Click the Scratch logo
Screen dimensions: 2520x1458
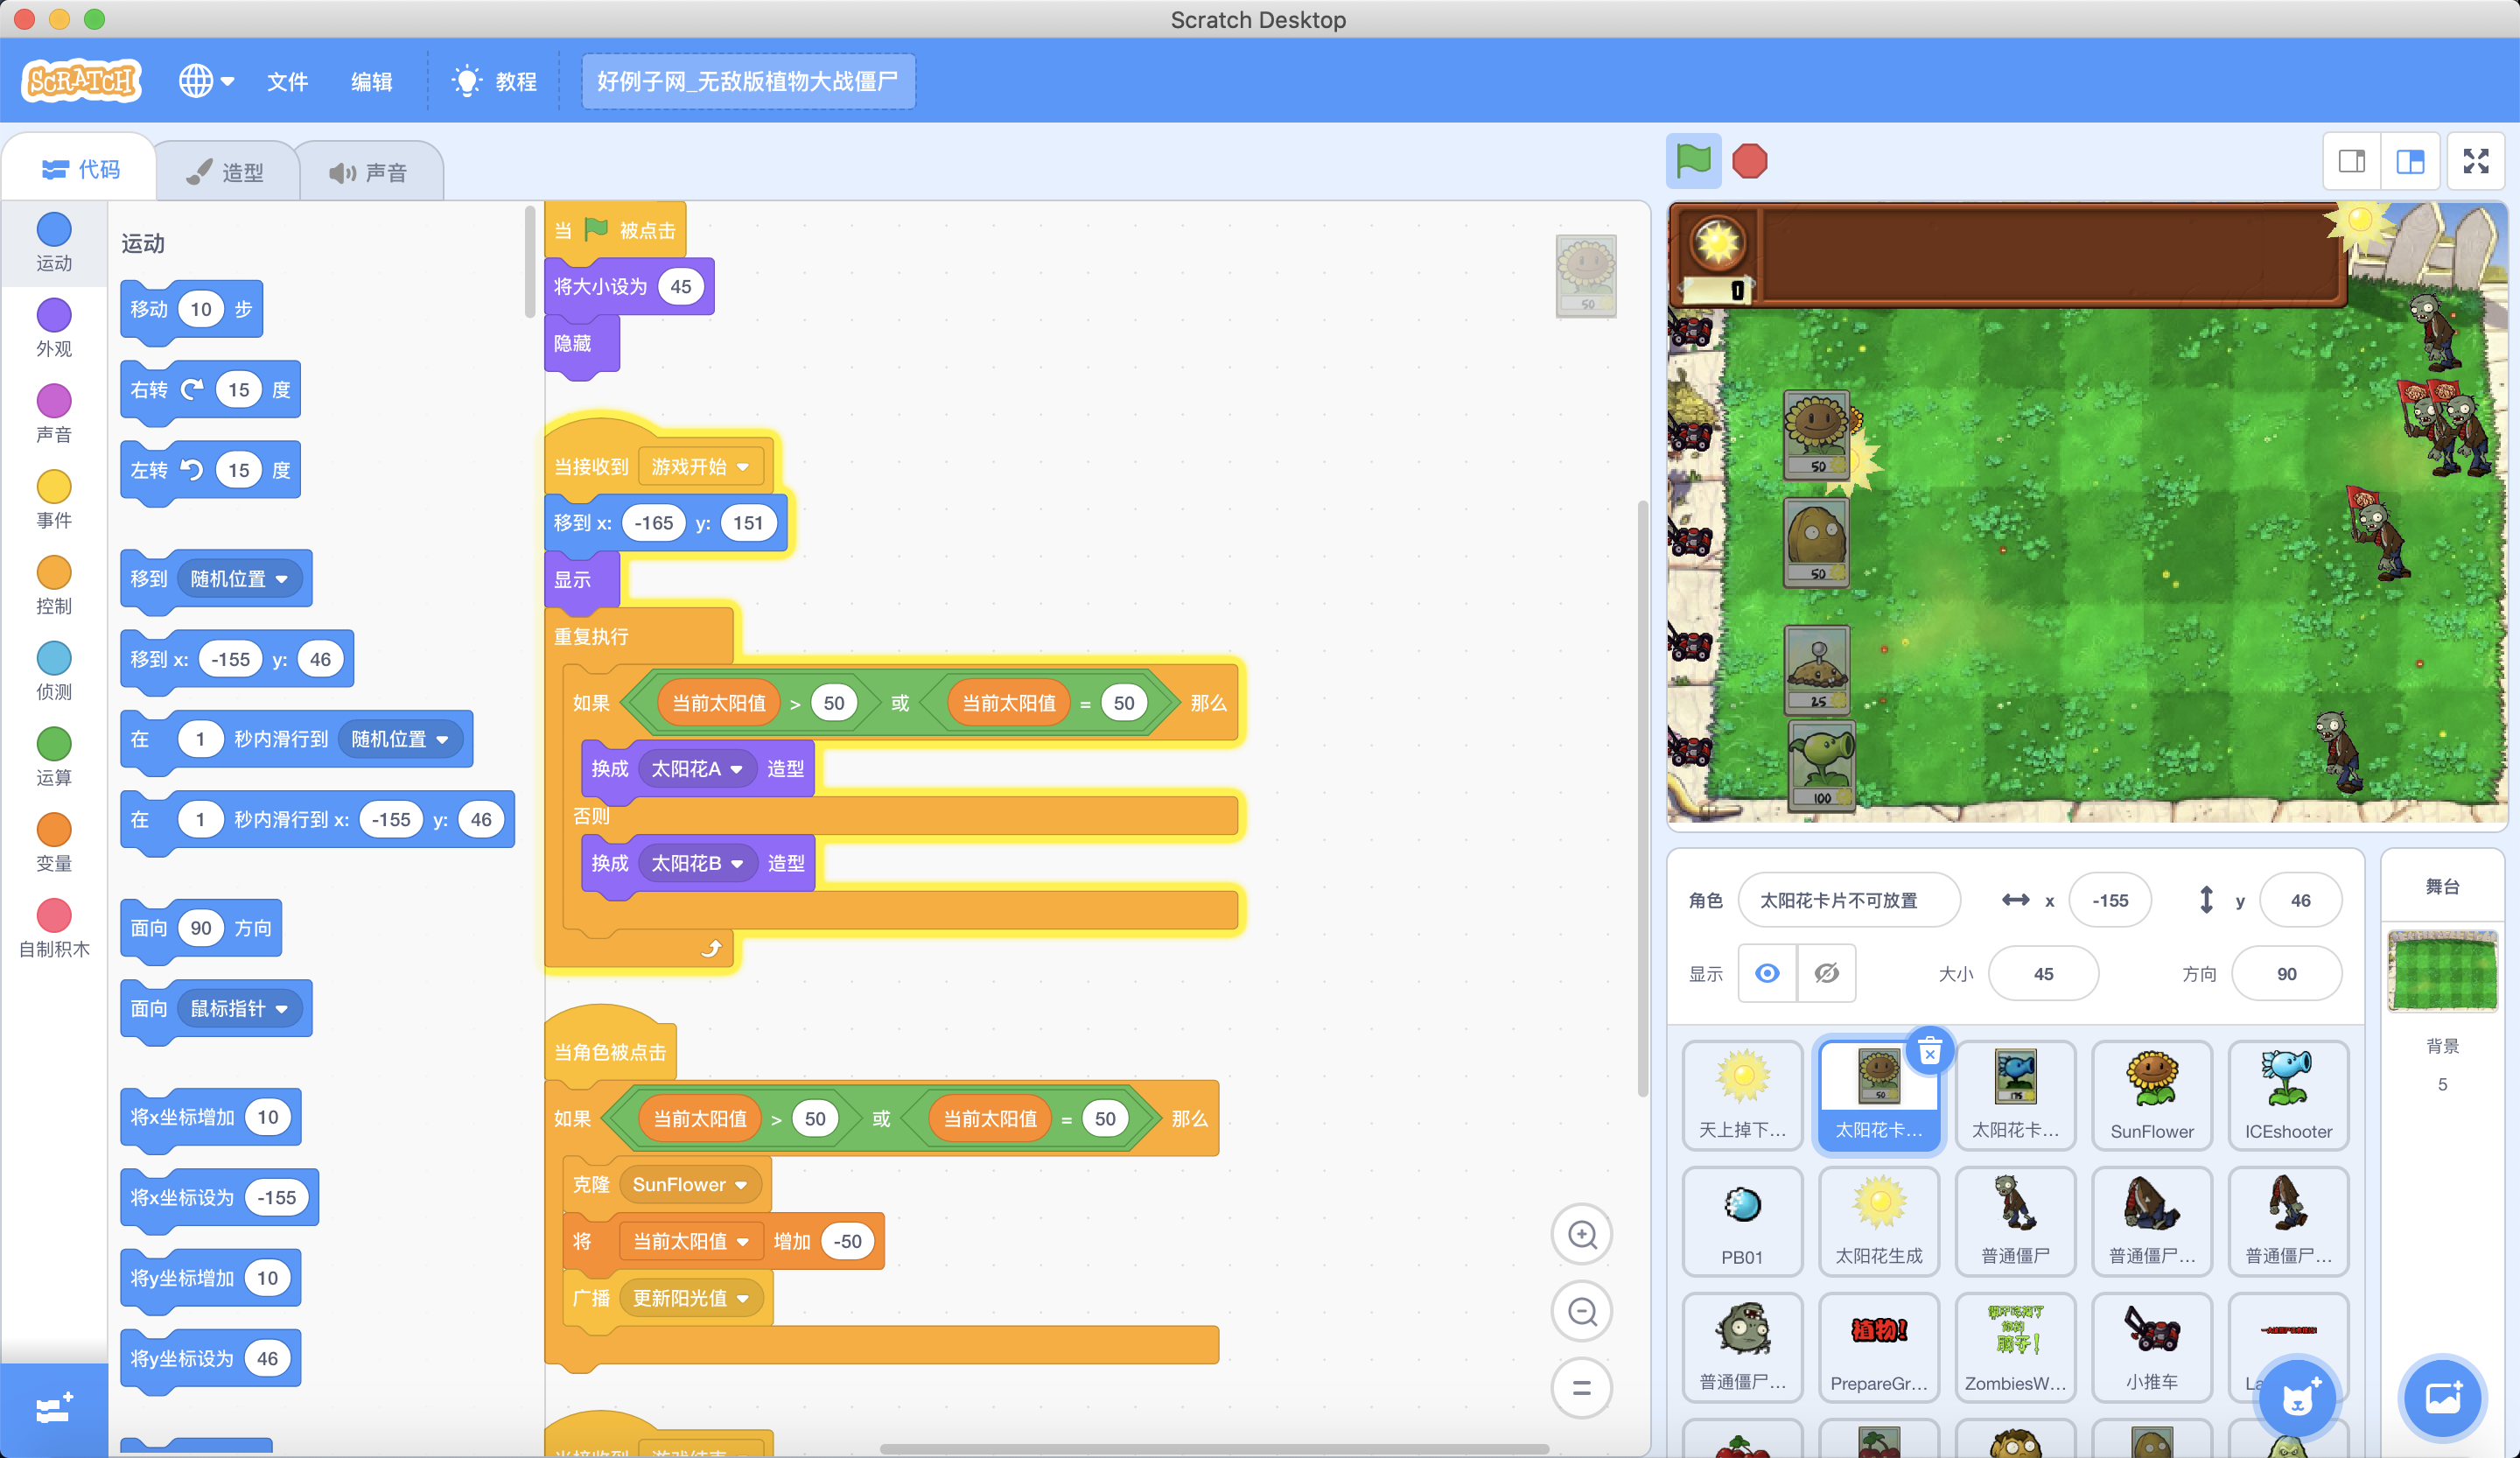82,80
